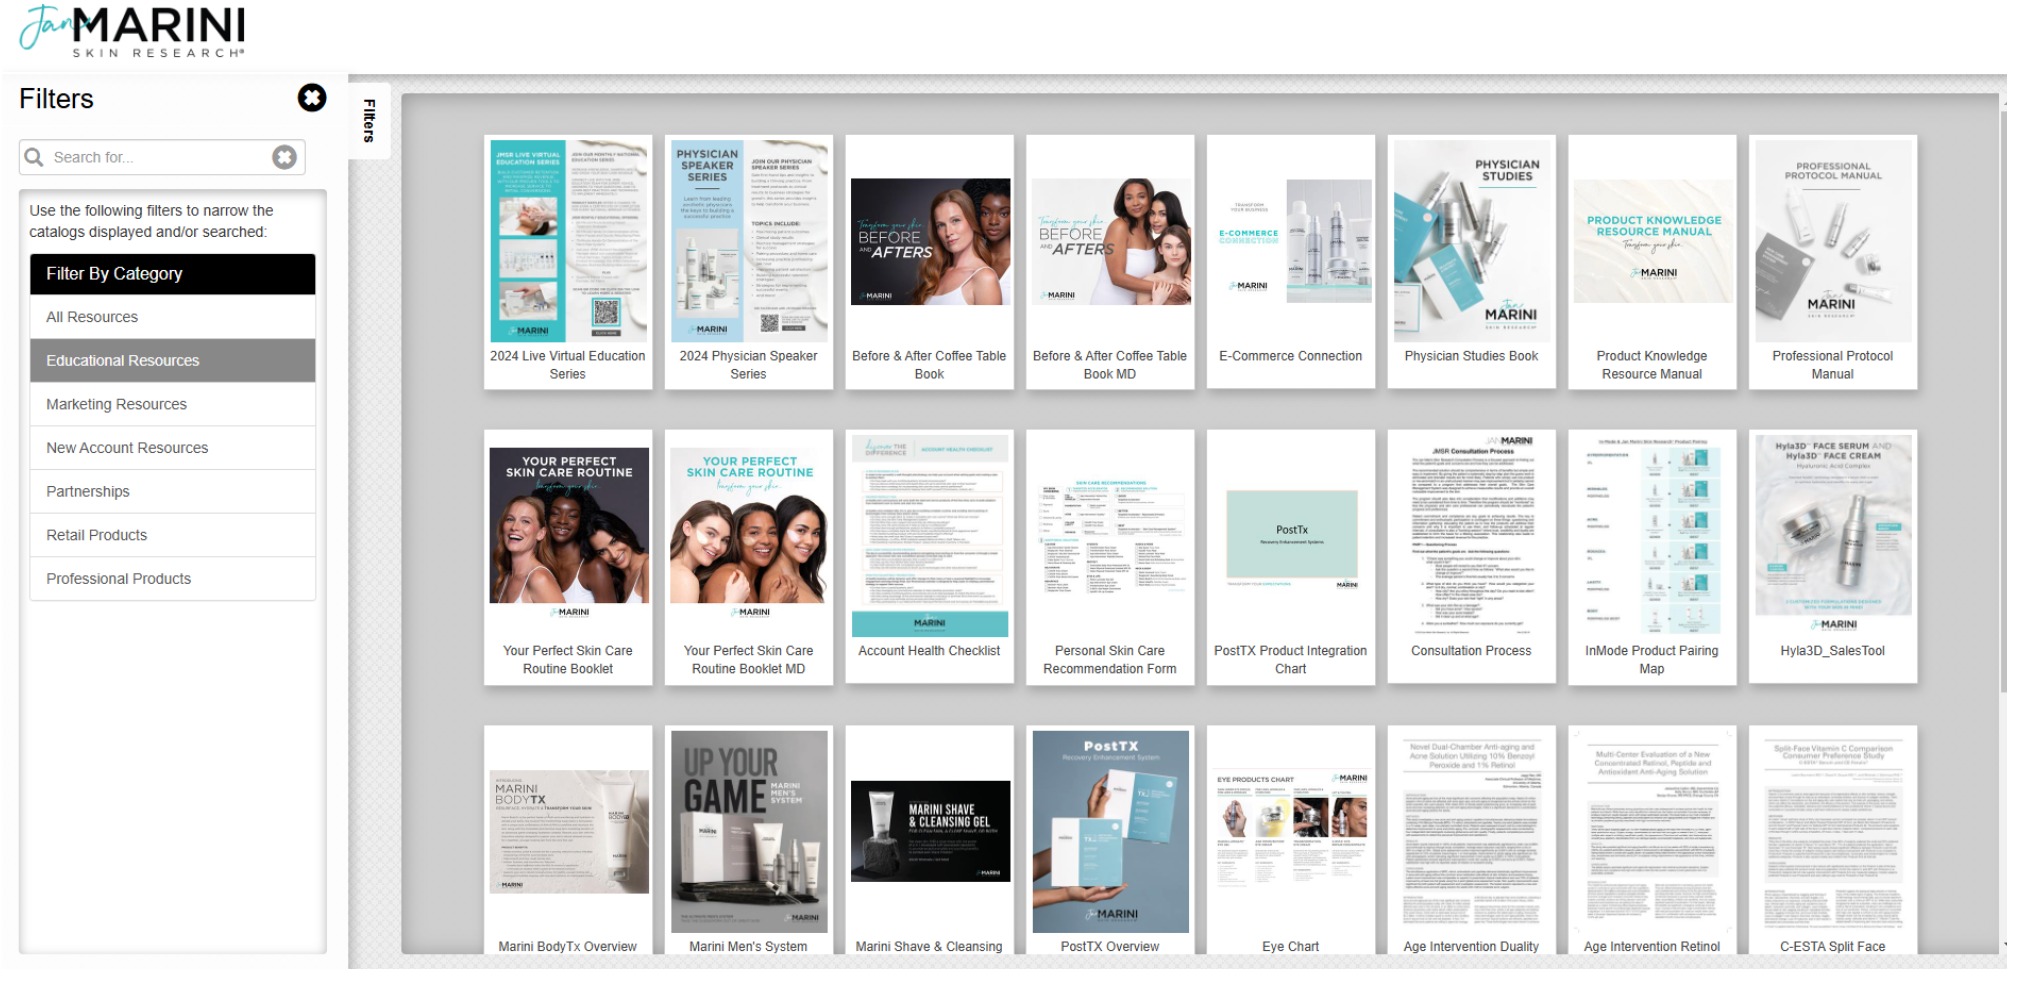Image resolution: width=2044 pixels, height=1002 pixels.
Task: Select Partnerships category
Action: coord(173,492)
